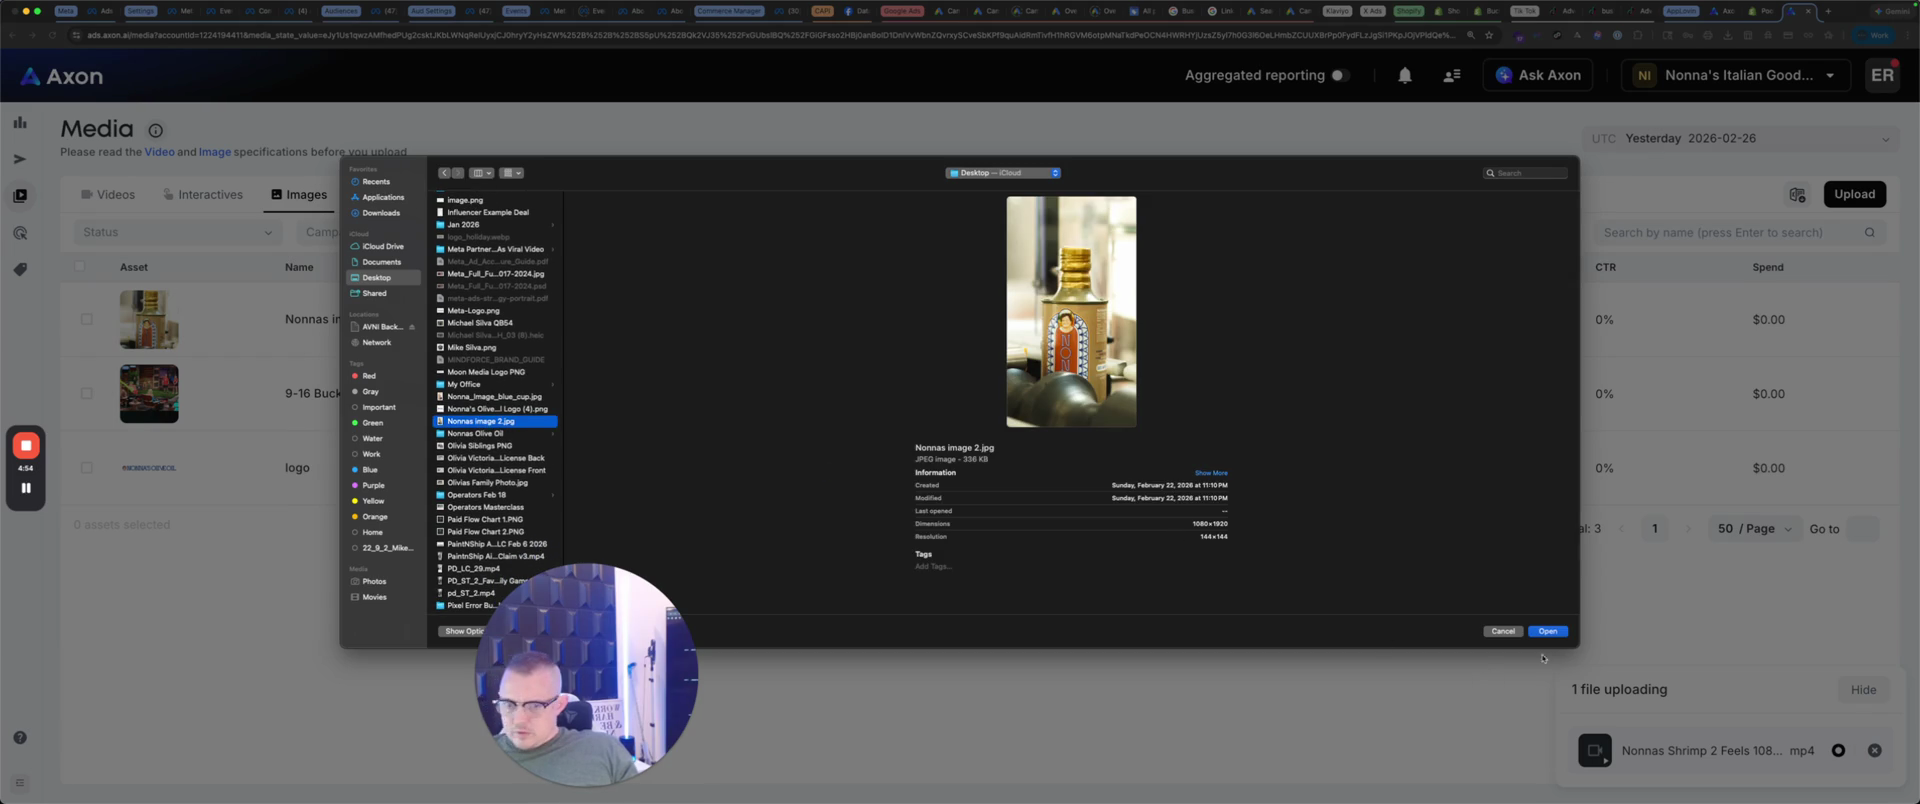
Task: Select the Red tag in sidebar
Action: 368,376
